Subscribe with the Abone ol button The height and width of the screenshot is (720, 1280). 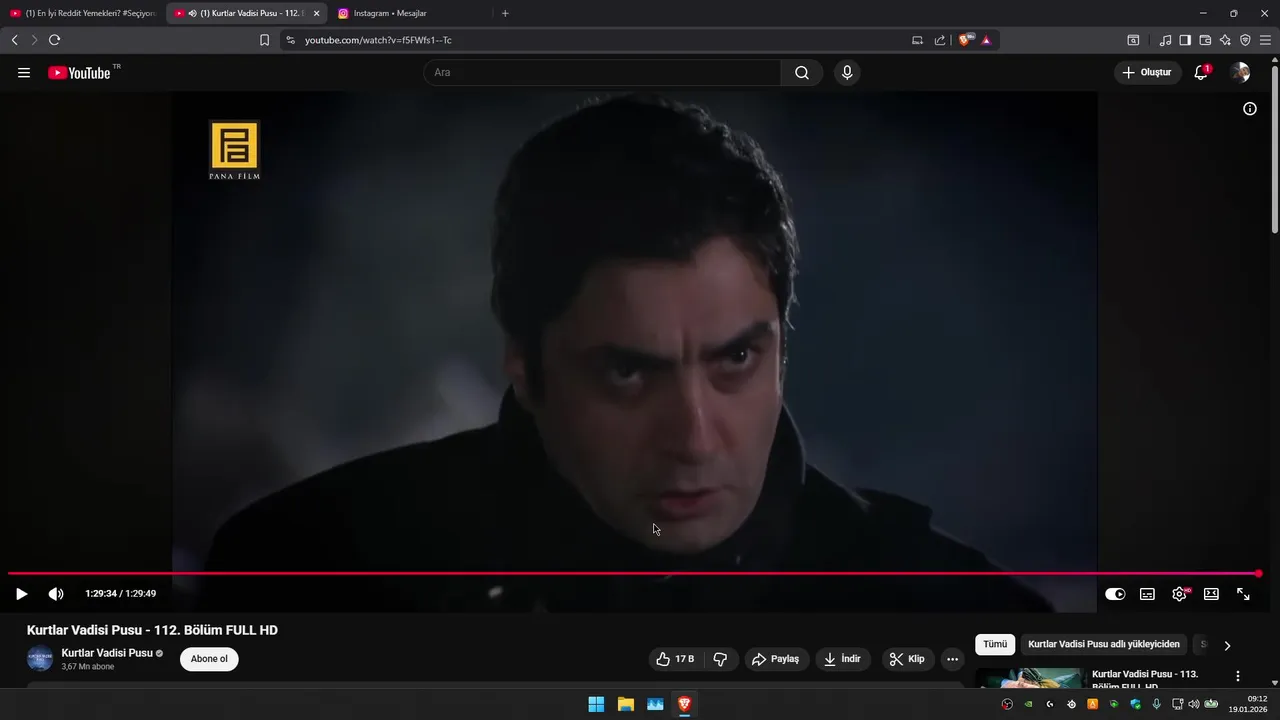[x=209, y=659]
